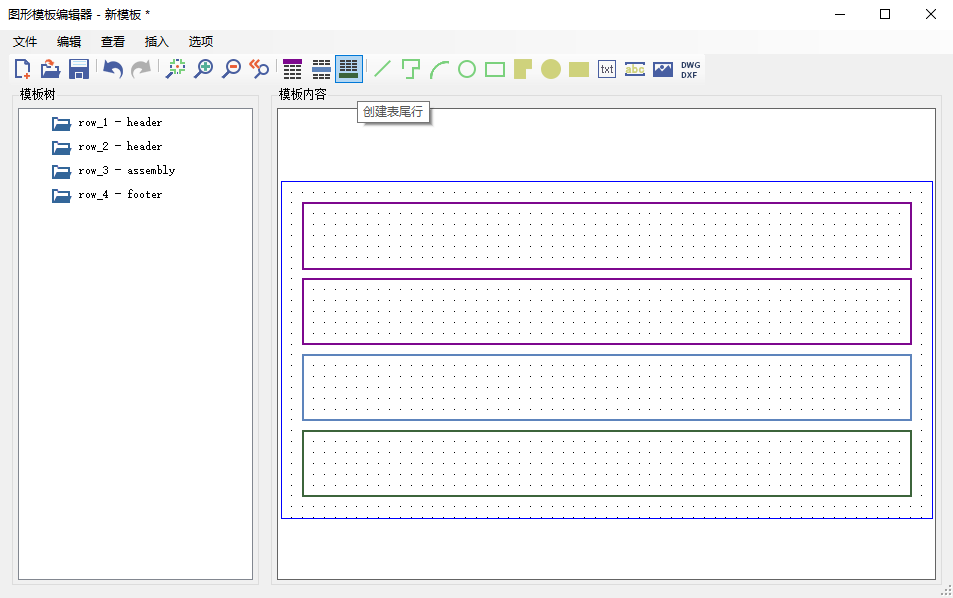Click the blue assembly row in the canvas
This screenshot has height=598, width=953.
[x=607, y=388]
